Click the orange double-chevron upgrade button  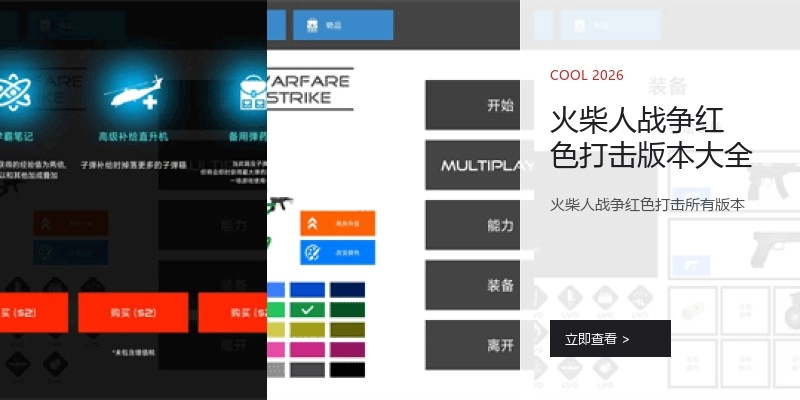(x=337, y=223)
